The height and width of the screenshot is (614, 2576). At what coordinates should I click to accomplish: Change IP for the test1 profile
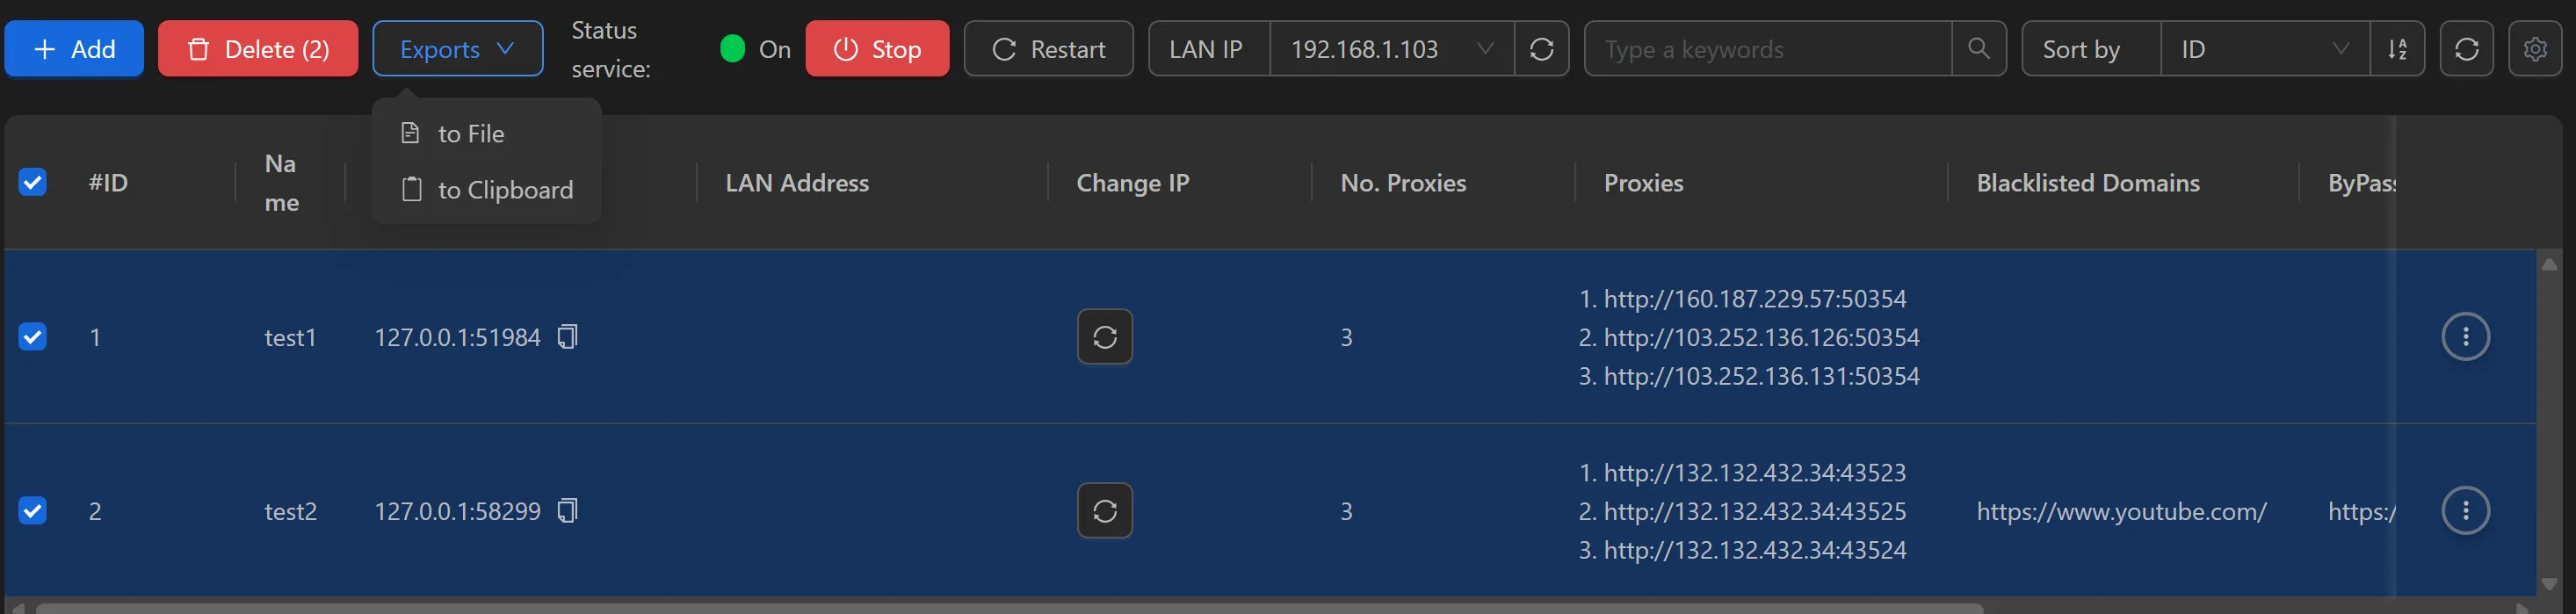[x=1104, y=337]
